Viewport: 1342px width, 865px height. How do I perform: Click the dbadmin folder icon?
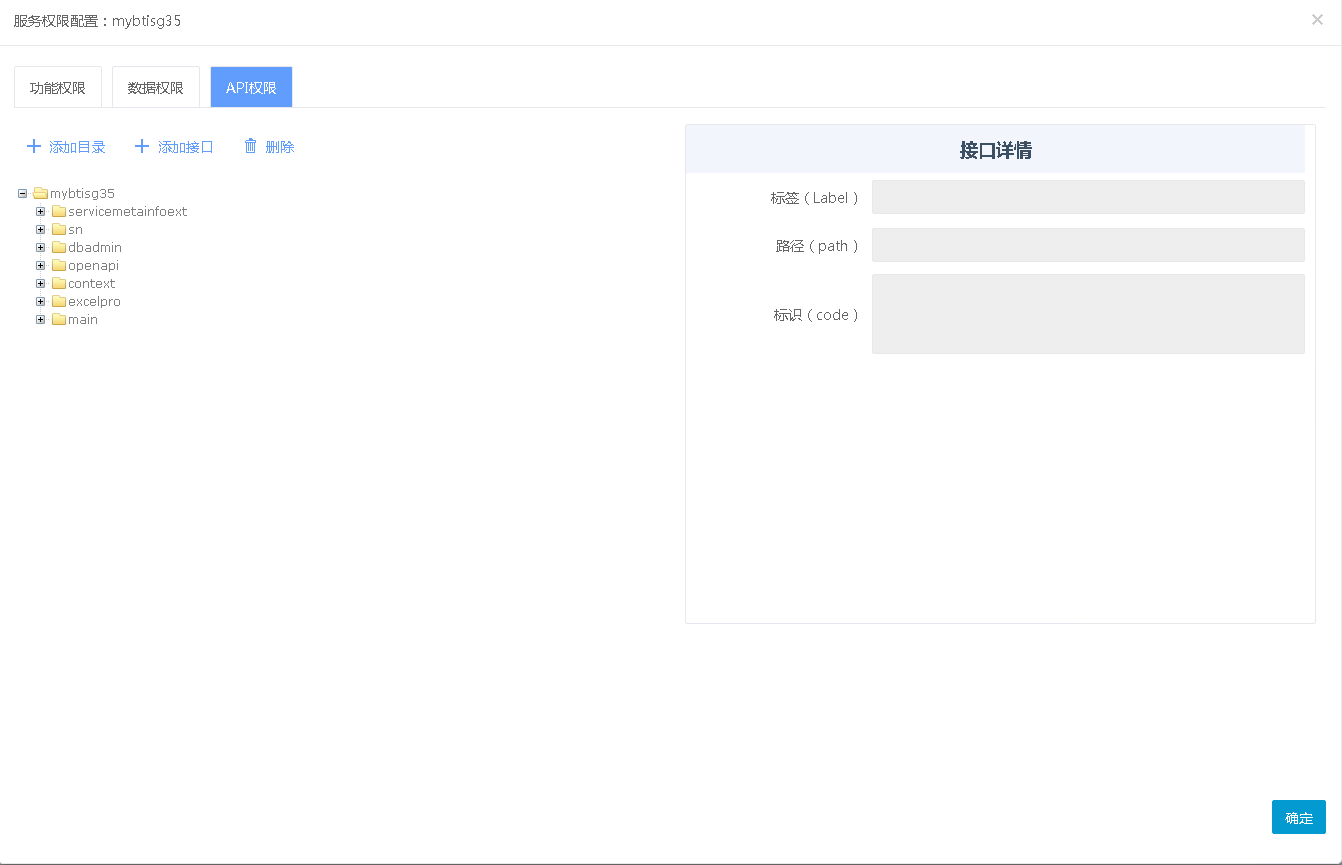pos(59,248)
